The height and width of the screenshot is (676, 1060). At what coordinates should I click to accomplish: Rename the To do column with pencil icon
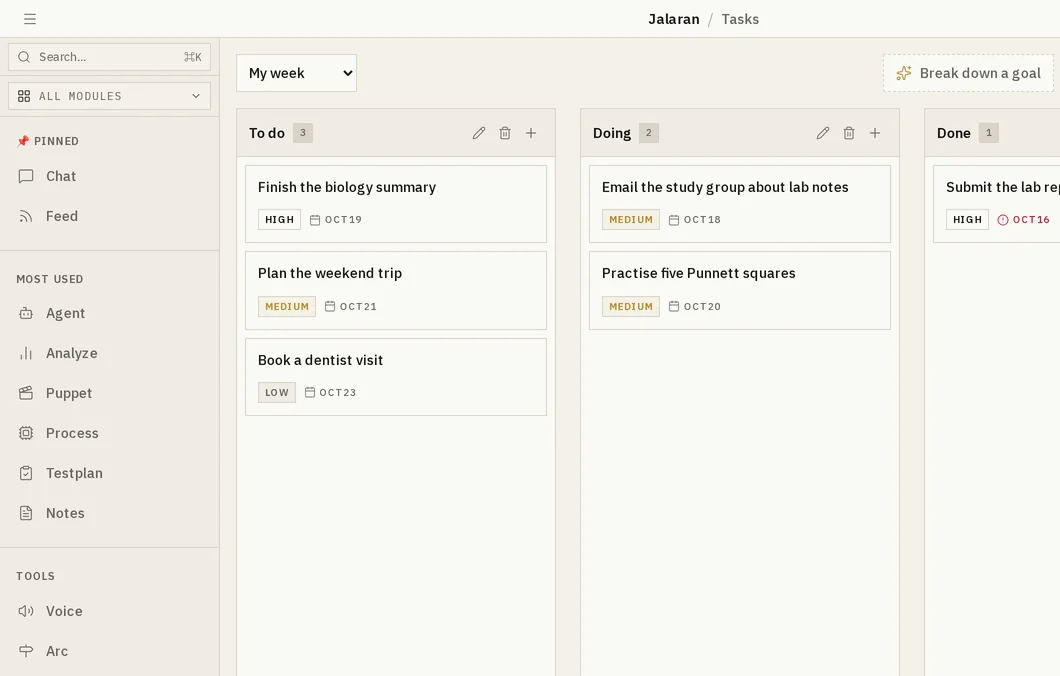(x=479, y=133)
